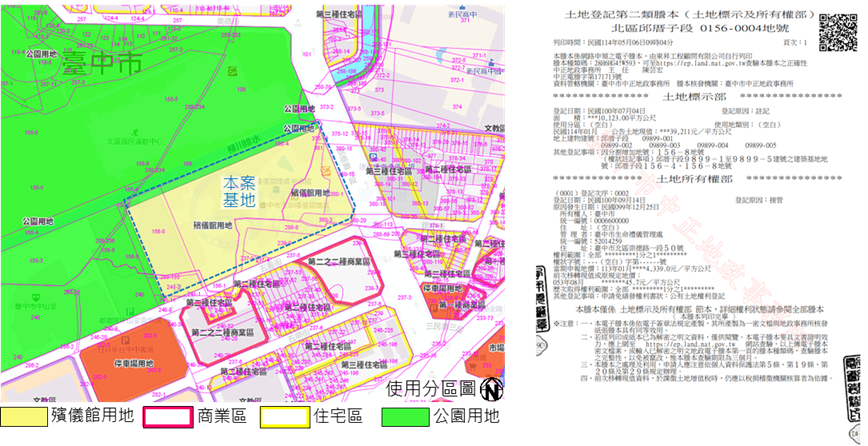Click the QR code on the transcript
This screenshot has height=446, width=868.
coord(838,33)
